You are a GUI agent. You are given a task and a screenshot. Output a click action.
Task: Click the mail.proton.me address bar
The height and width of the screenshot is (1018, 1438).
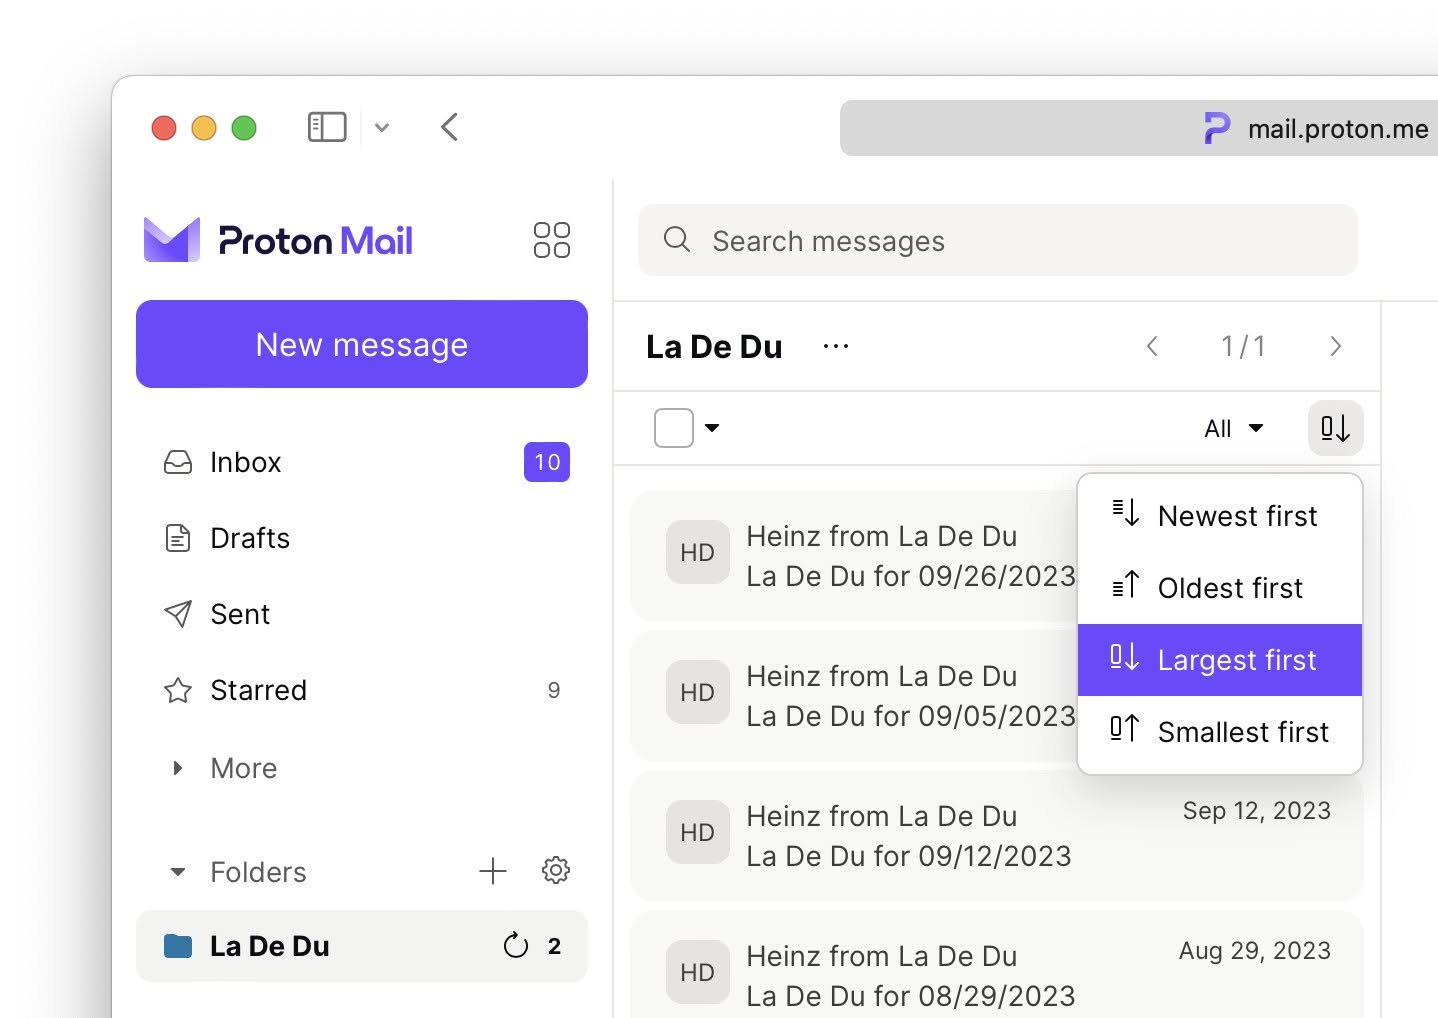click(1139, 128)
